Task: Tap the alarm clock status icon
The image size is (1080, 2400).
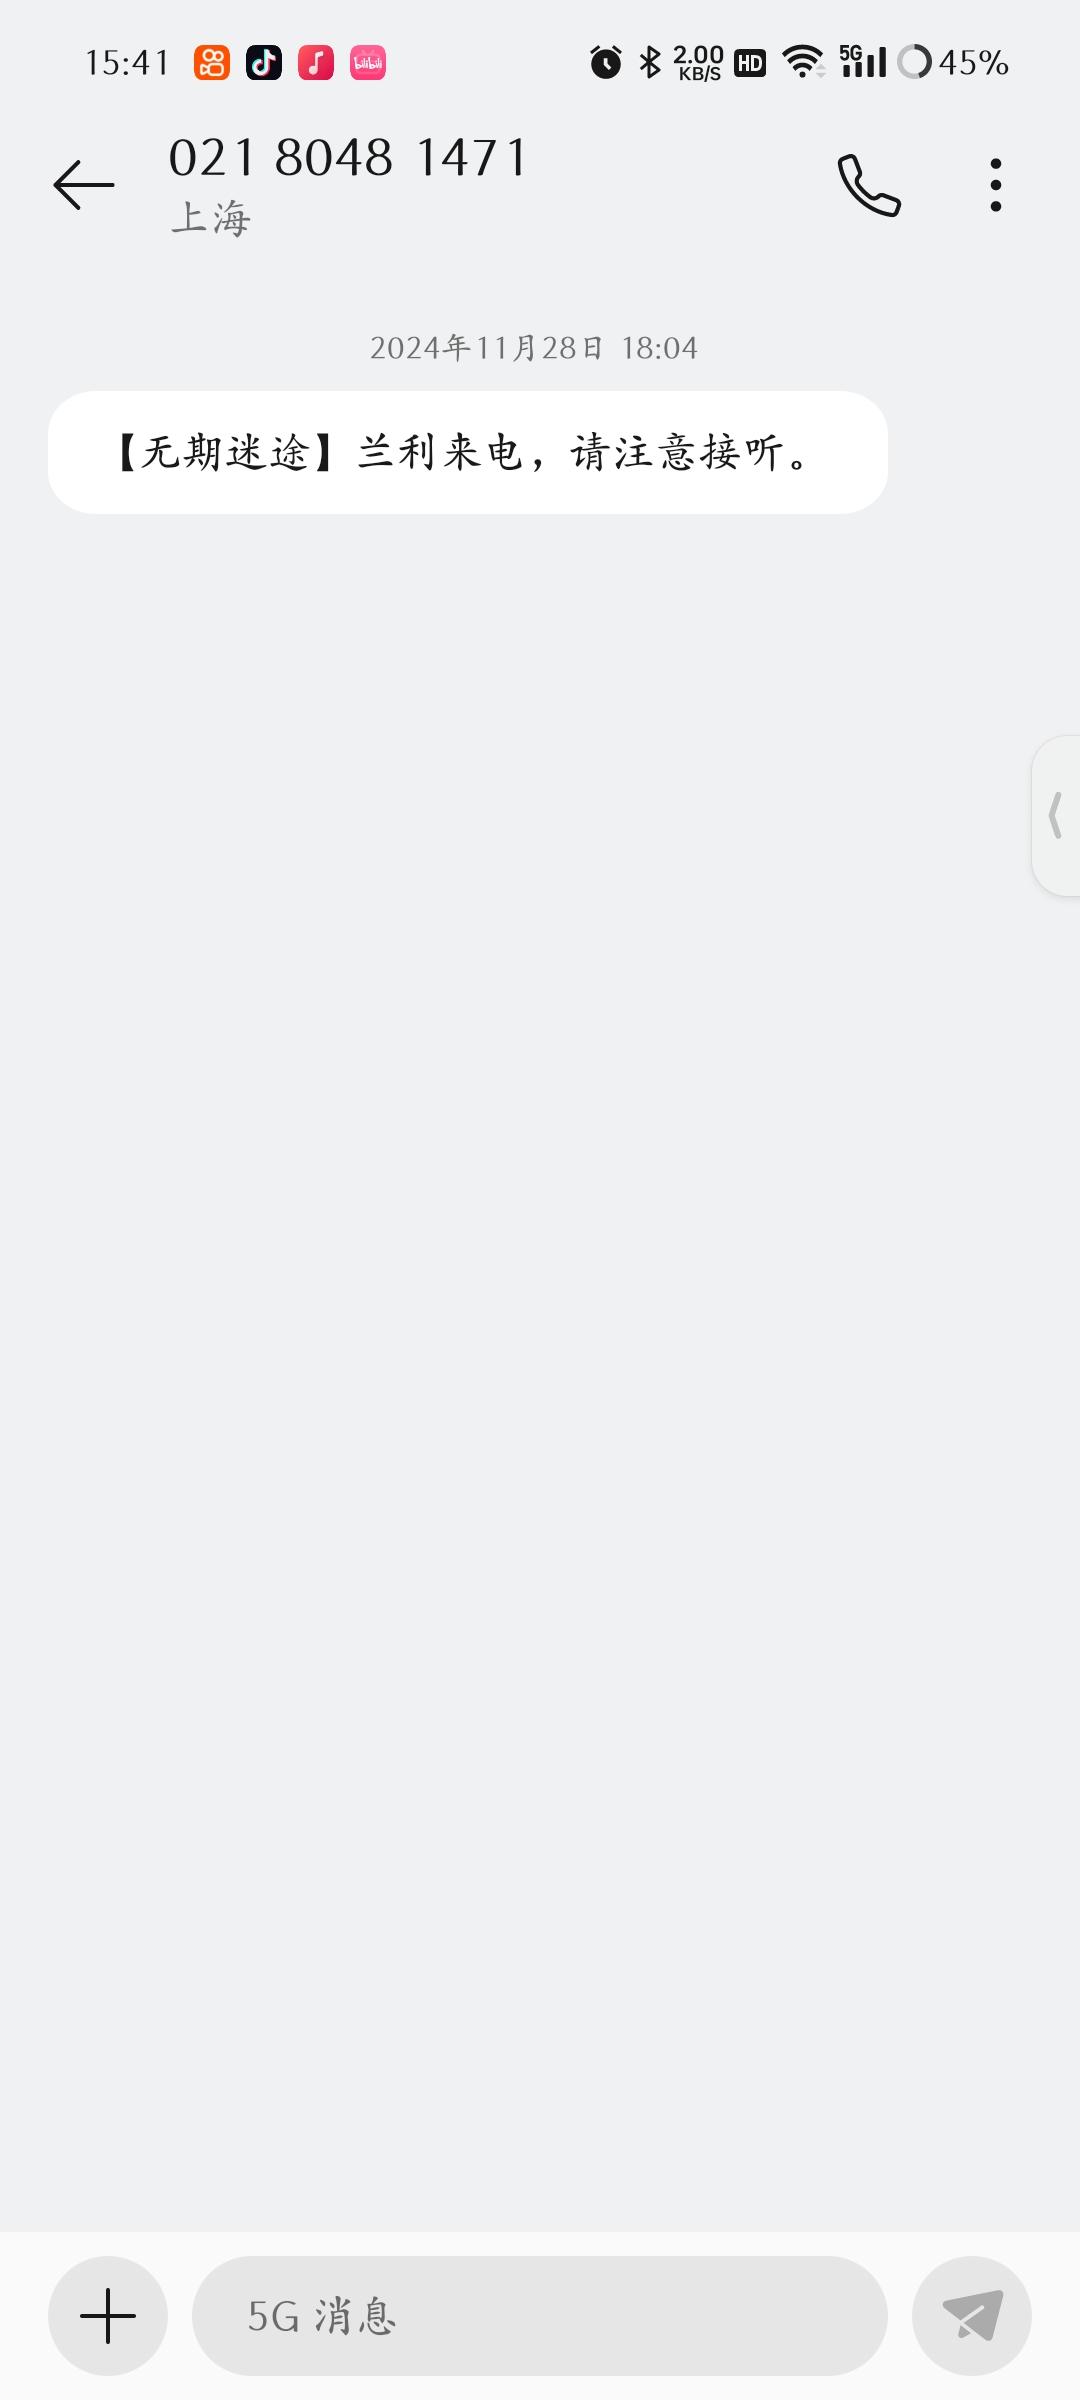Action: click(x=606, y=62)
